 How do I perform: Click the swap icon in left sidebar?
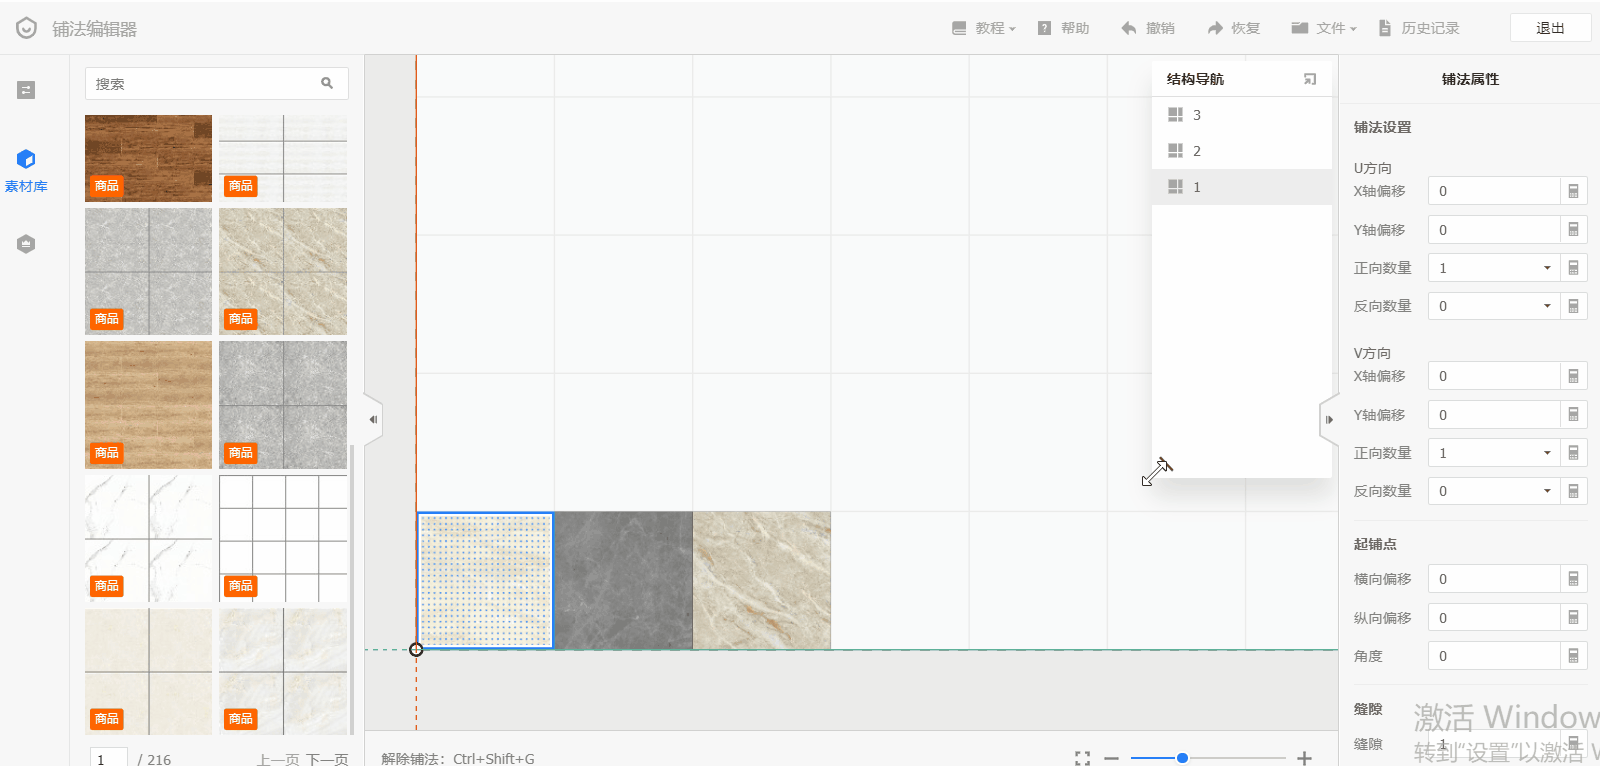pos(26,90)
